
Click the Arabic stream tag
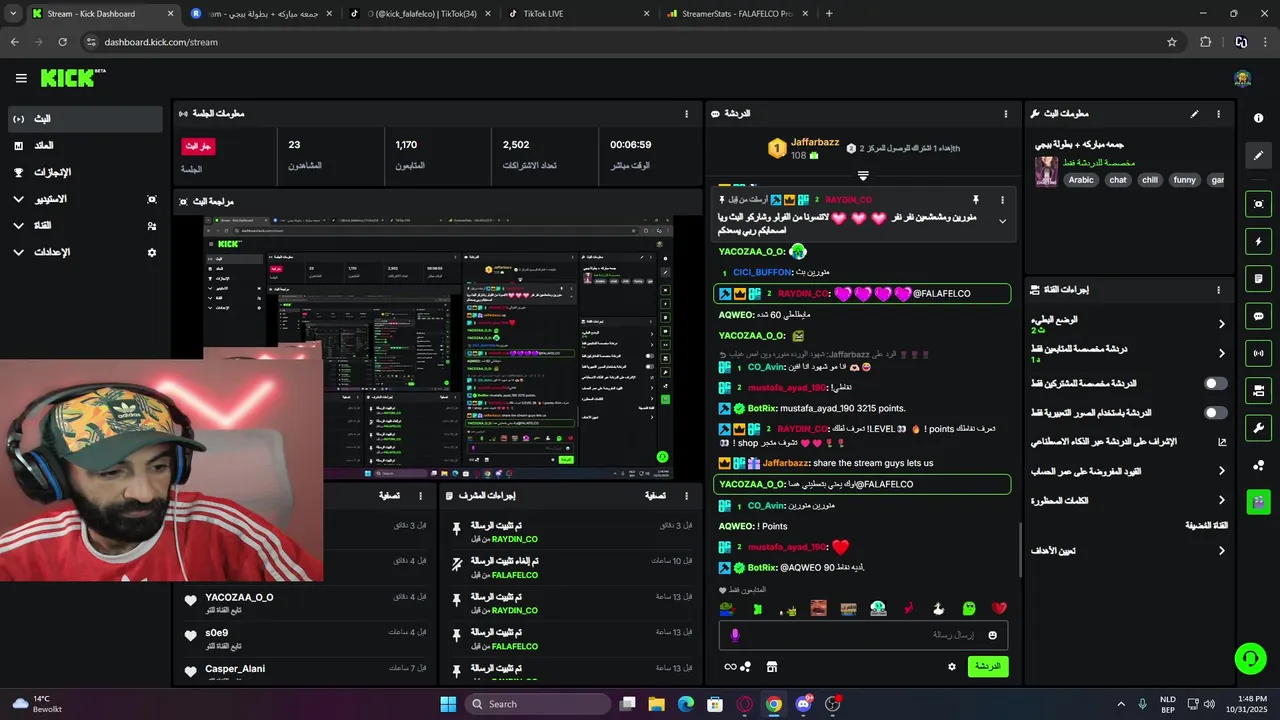pos(1081,180)
